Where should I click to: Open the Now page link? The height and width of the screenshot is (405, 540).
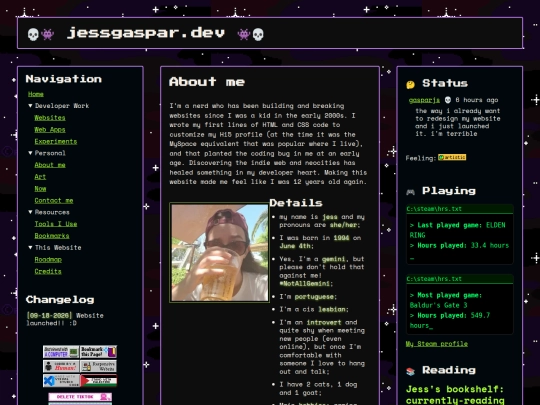pyautogui.click(x=40, y=189)
